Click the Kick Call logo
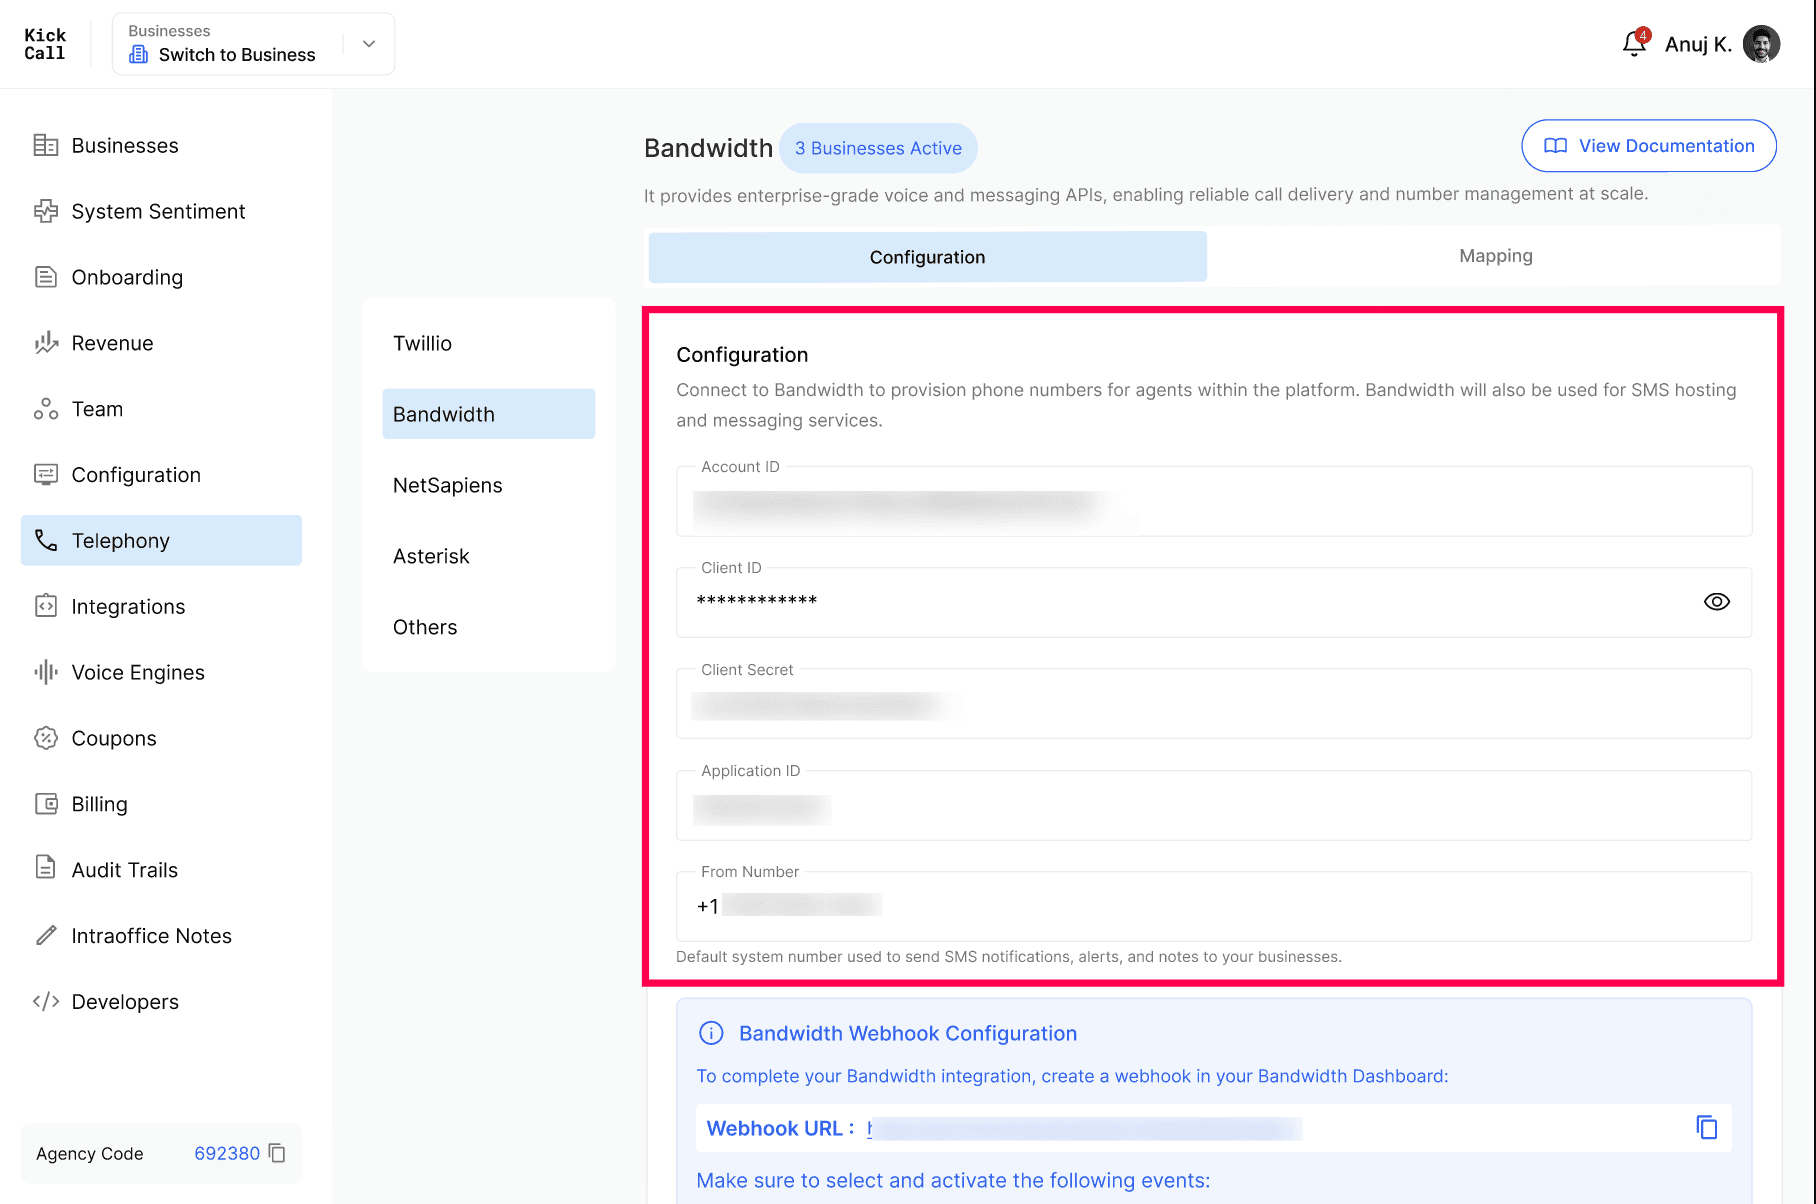Screen dimensions: 1816x1204 pos(45,44)
